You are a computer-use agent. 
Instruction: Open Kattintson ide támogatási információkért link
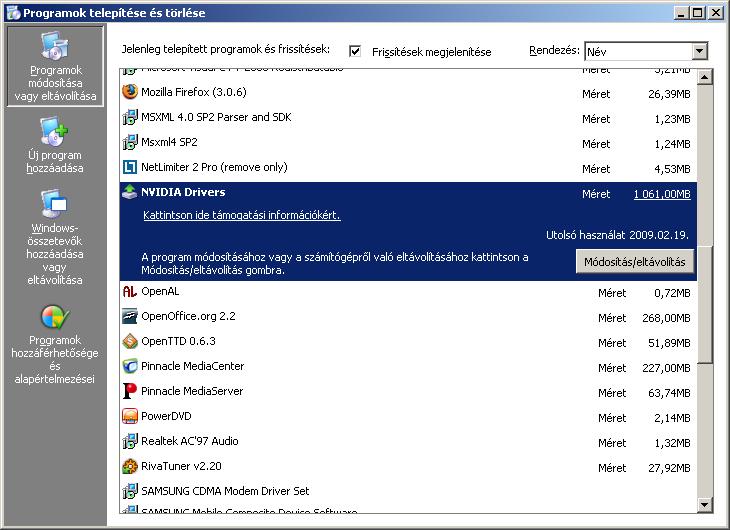click(x=242, y=215)
